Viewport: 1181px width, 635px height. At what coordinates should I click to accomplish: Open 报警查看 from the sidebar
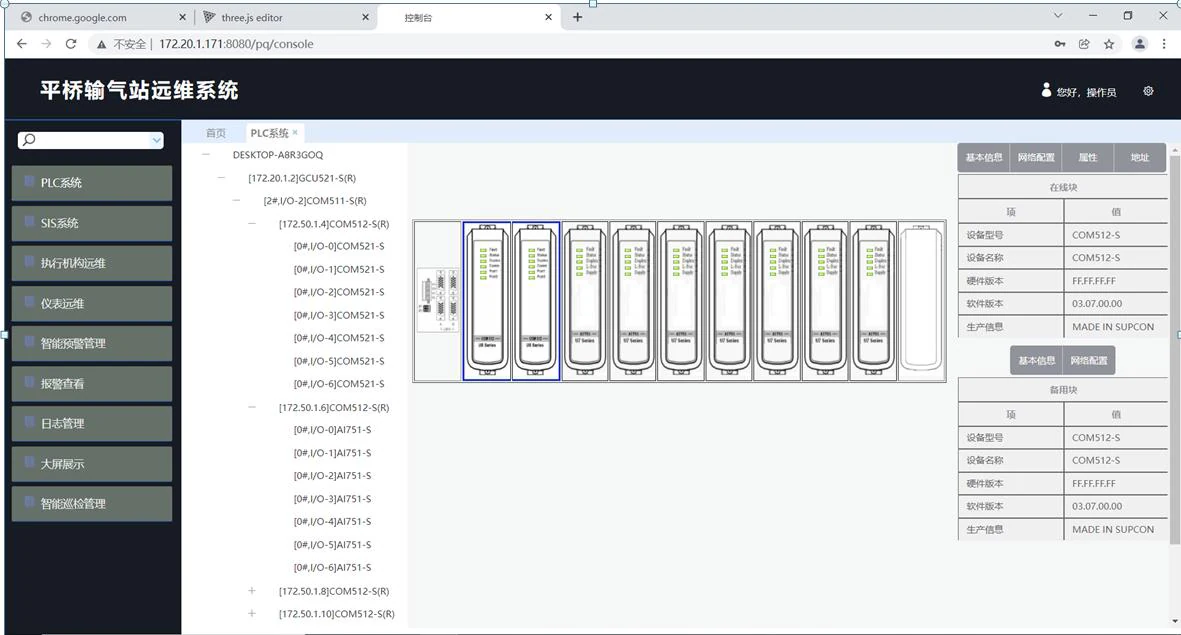pyautogui.click(x=92, y=383)
